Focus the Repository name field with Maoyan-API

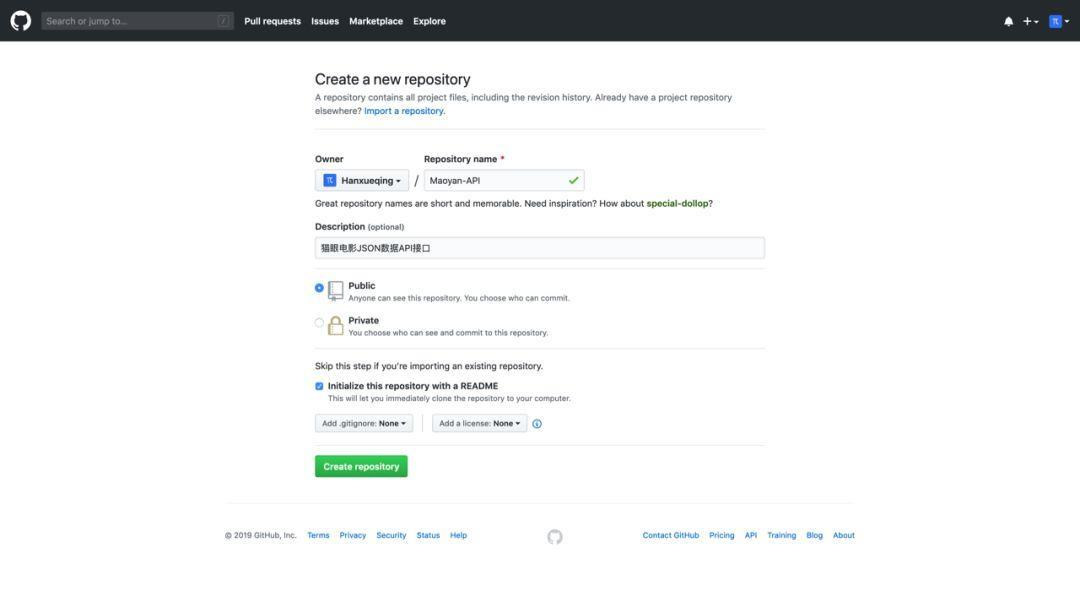pos(503,180)
